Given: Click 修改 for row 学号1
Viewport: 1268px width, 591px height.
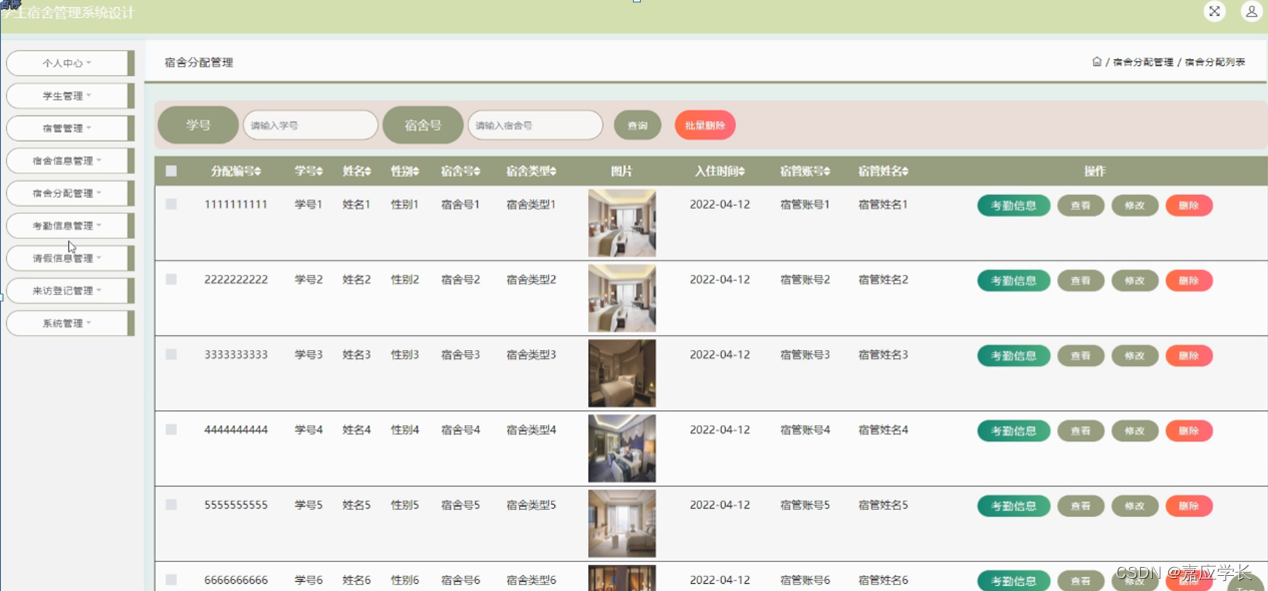Looking at the screenshot, I should click(1135, 205).
